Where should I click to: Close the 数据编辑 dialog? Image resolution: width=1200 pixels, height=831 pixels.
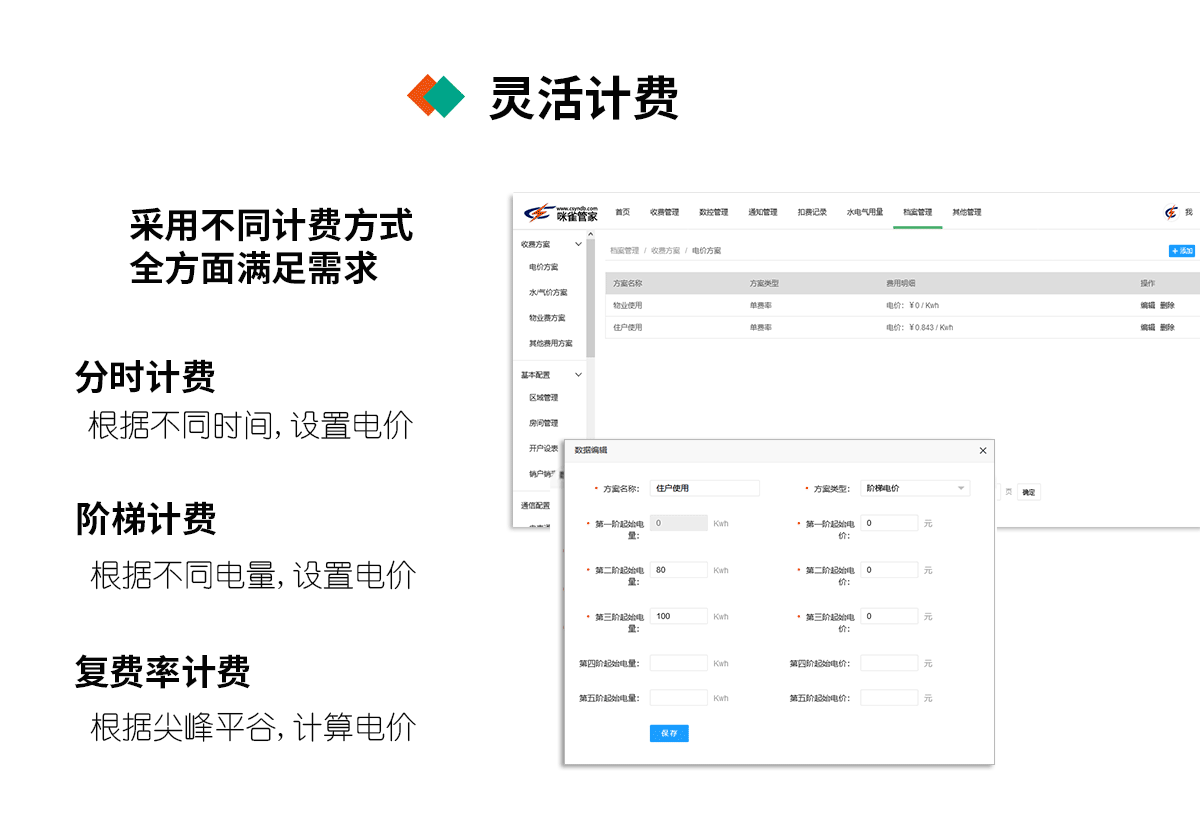click(x=983, y=450)
